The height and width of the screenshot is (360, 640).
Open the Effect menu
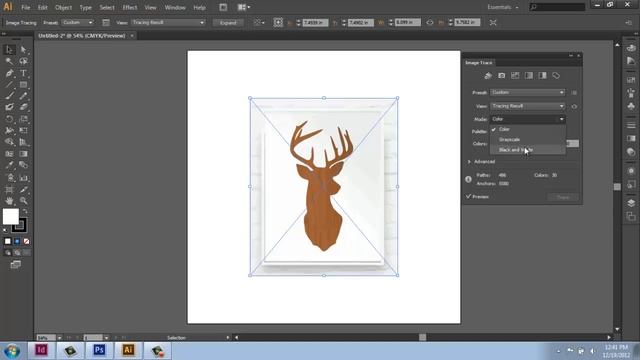130,7
